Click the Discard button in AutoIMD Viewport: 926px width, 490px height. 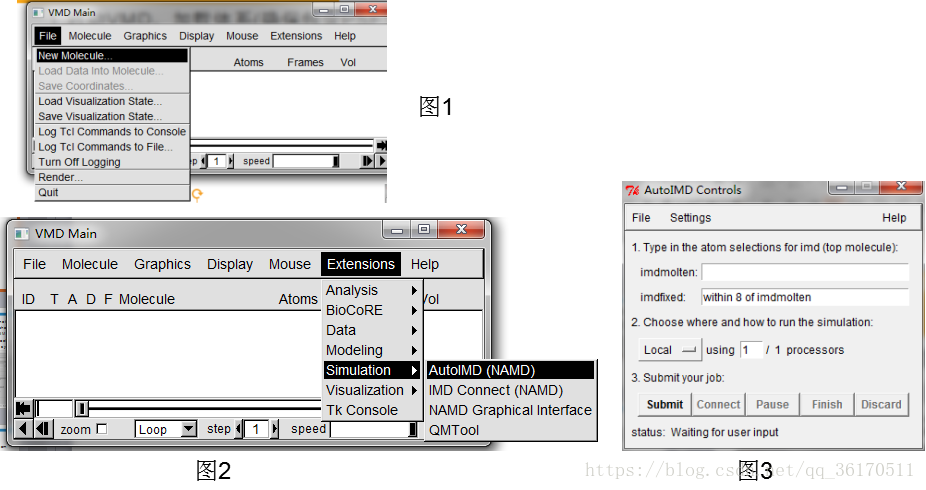[881, 404]
